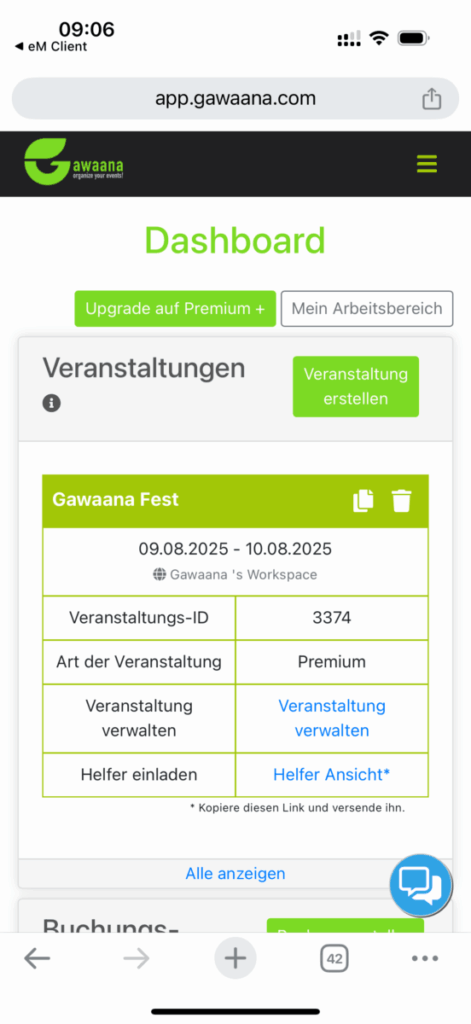
Task: Open the live chat bubble
Action: click(421, 885)
